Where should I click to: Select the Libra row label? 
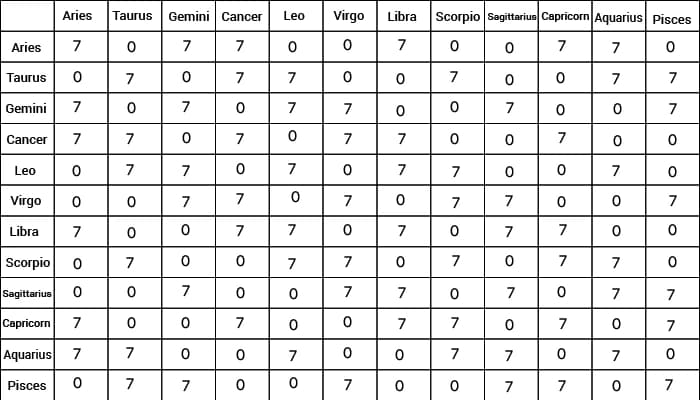(27, 232)
